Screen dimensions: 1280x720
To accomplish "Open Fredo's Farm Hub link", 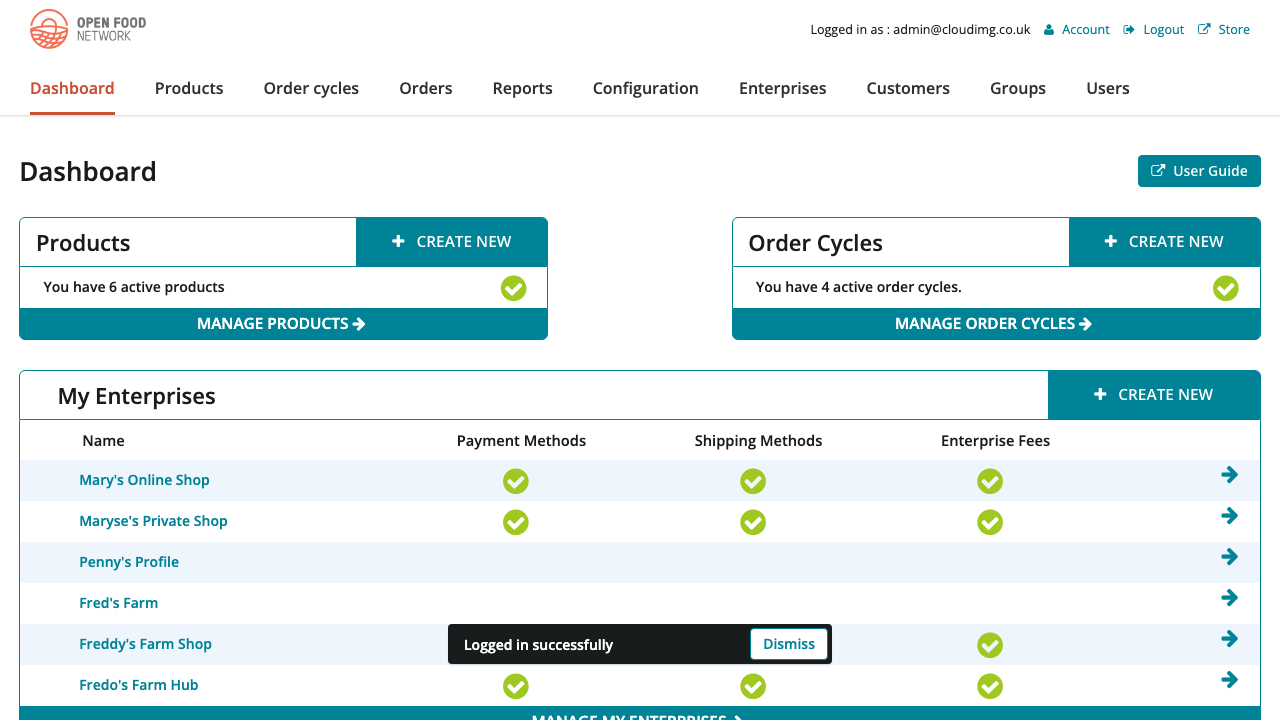I will pos(138,685).
